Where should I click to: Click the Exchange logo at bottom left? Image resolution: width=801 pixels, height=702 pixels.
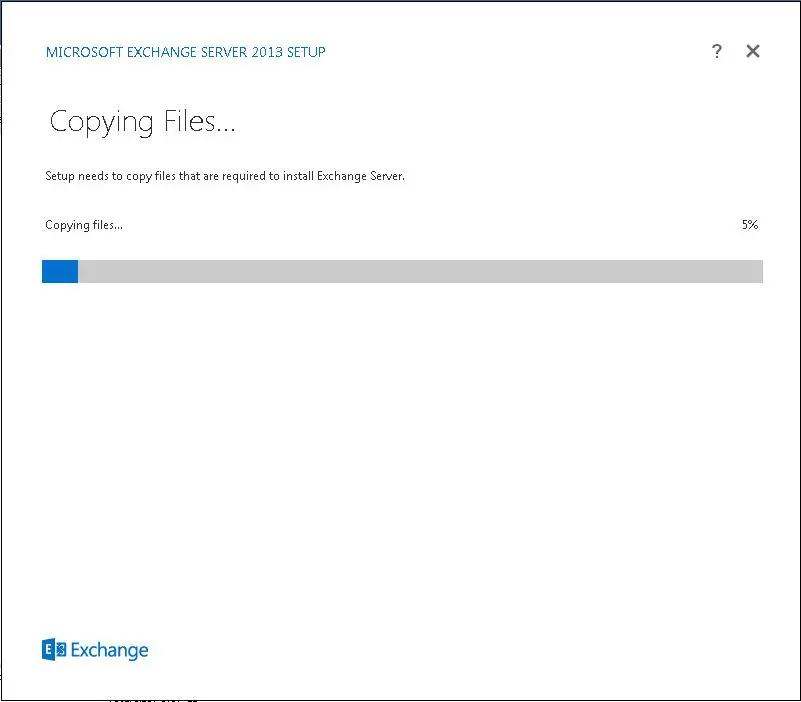coord(95,650)
